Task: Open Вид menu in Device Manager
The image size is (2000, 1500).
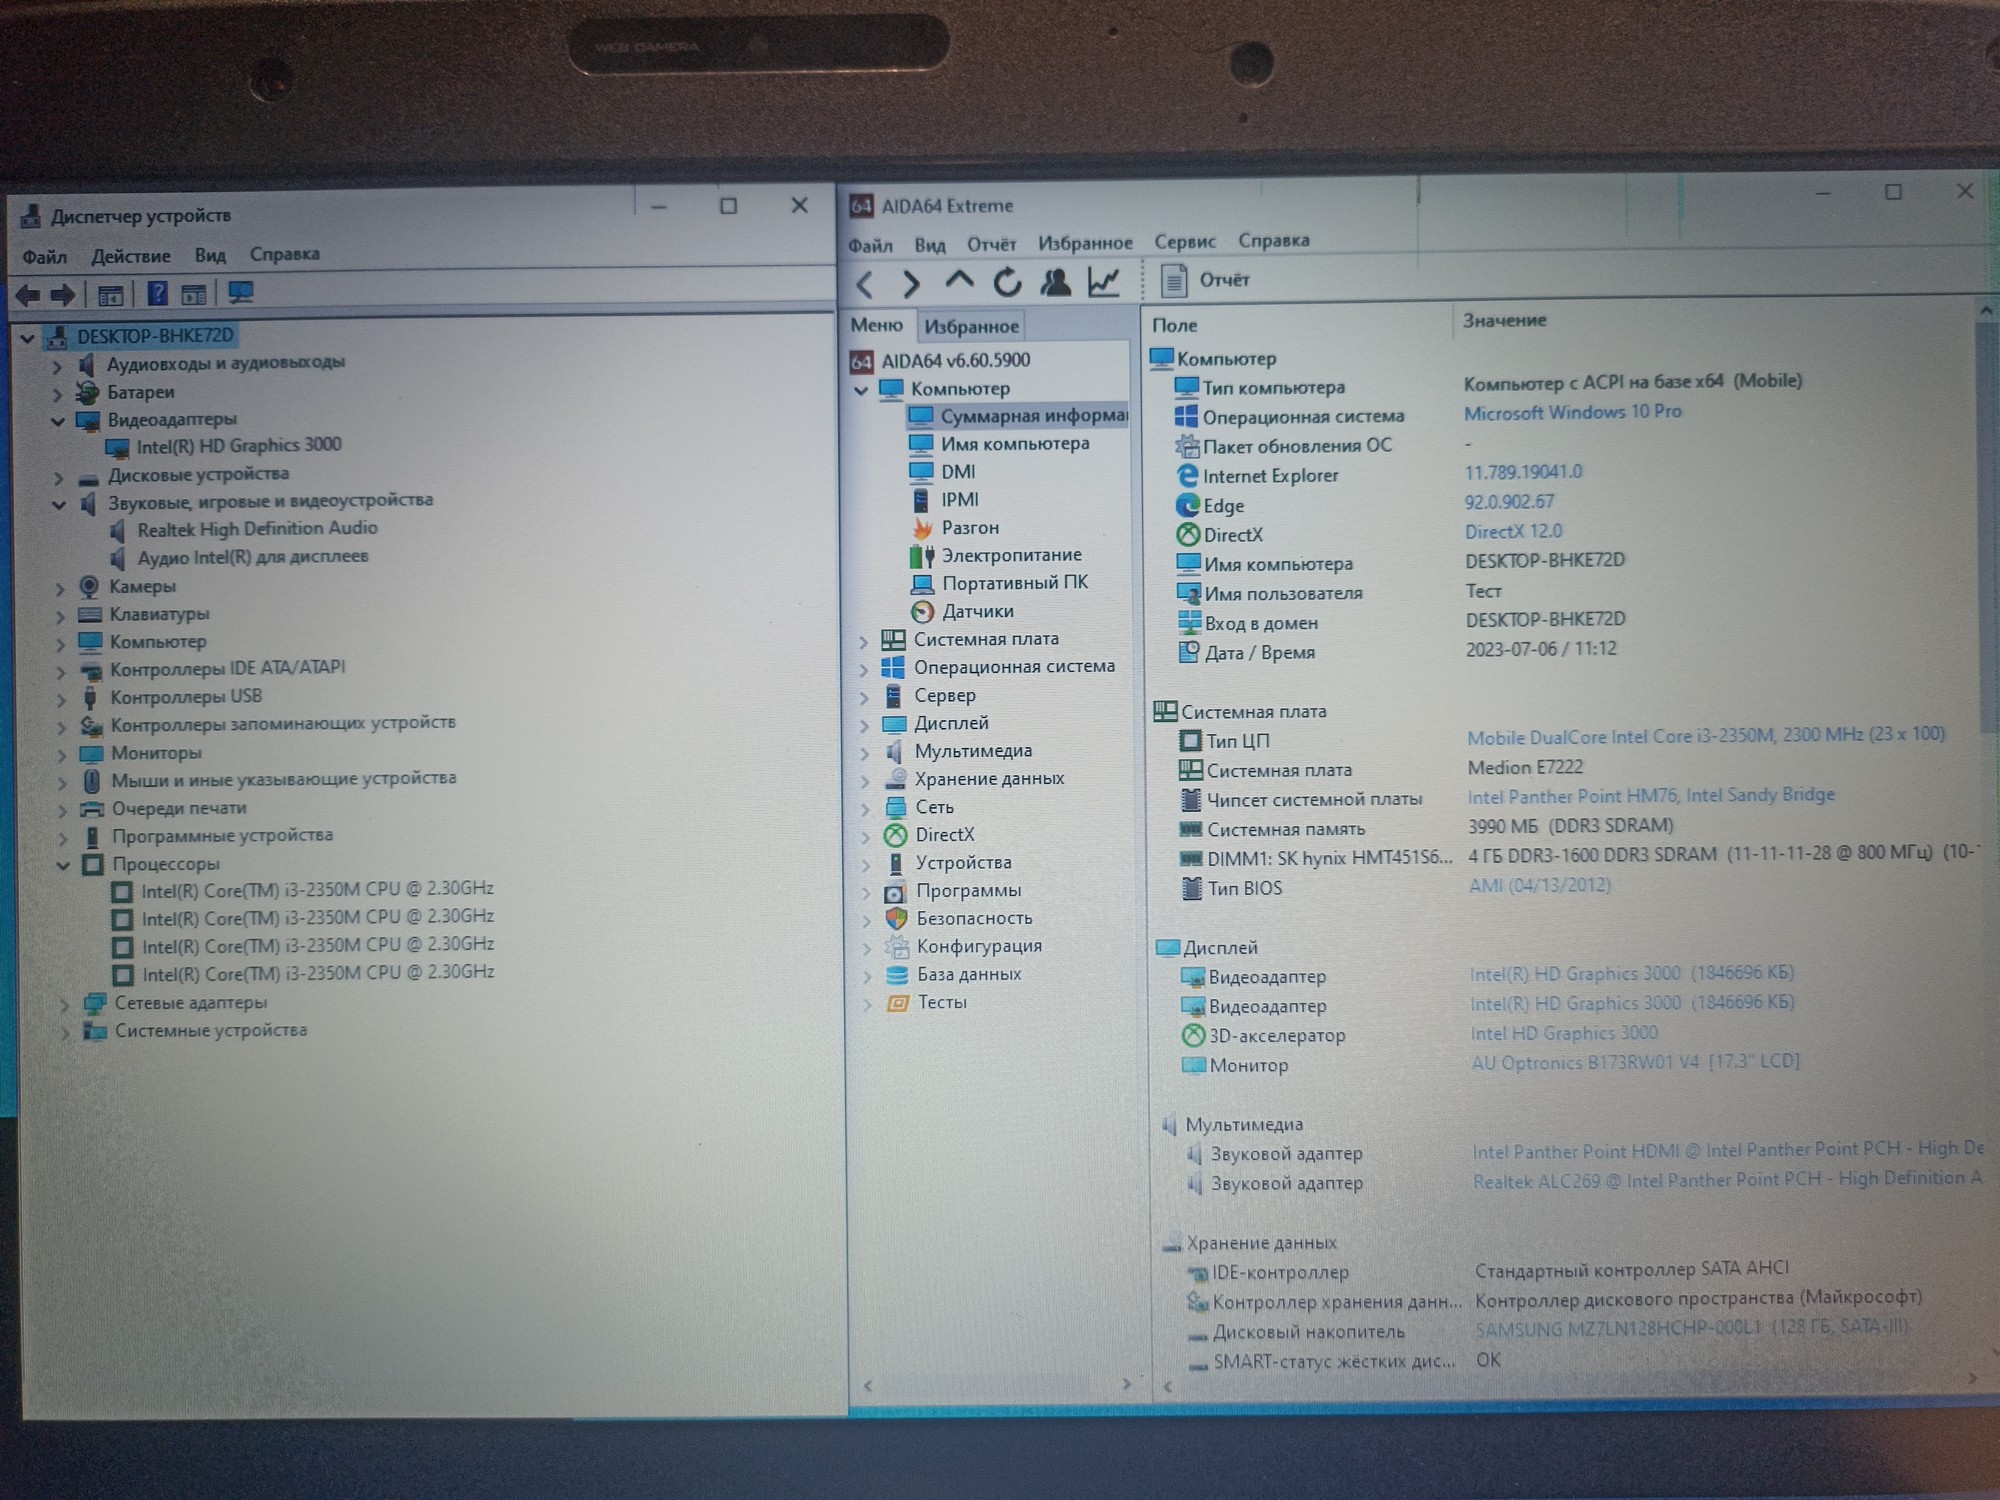Action: tap(210, 255)
